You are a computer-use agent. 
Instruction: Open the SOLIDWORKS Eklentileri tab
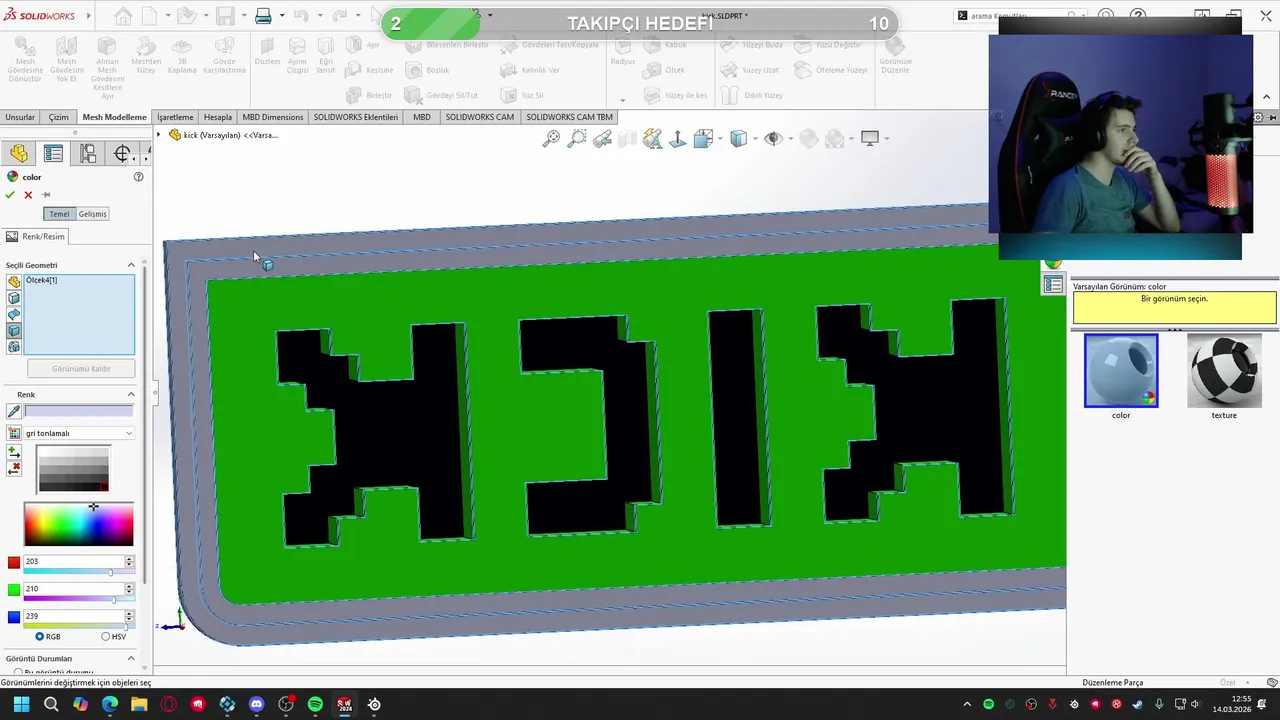coord(356,117)
